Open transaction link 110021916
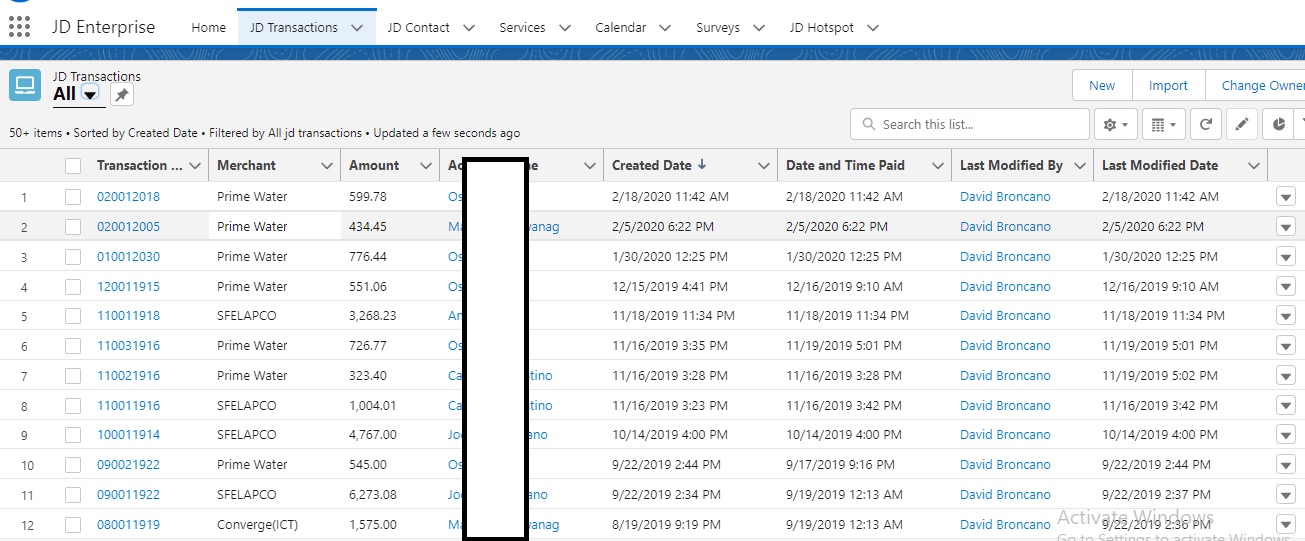 (x=128, y=376)
